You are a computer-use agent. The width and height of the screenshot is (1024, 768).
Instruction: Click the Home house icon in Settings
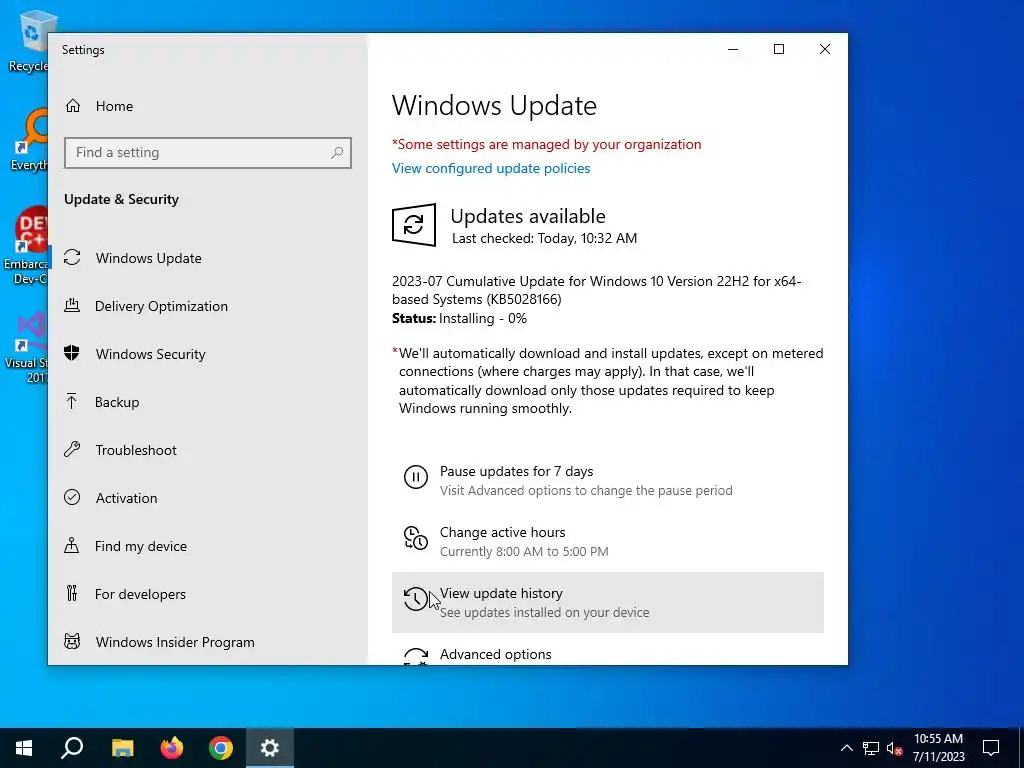click(72, 106)
